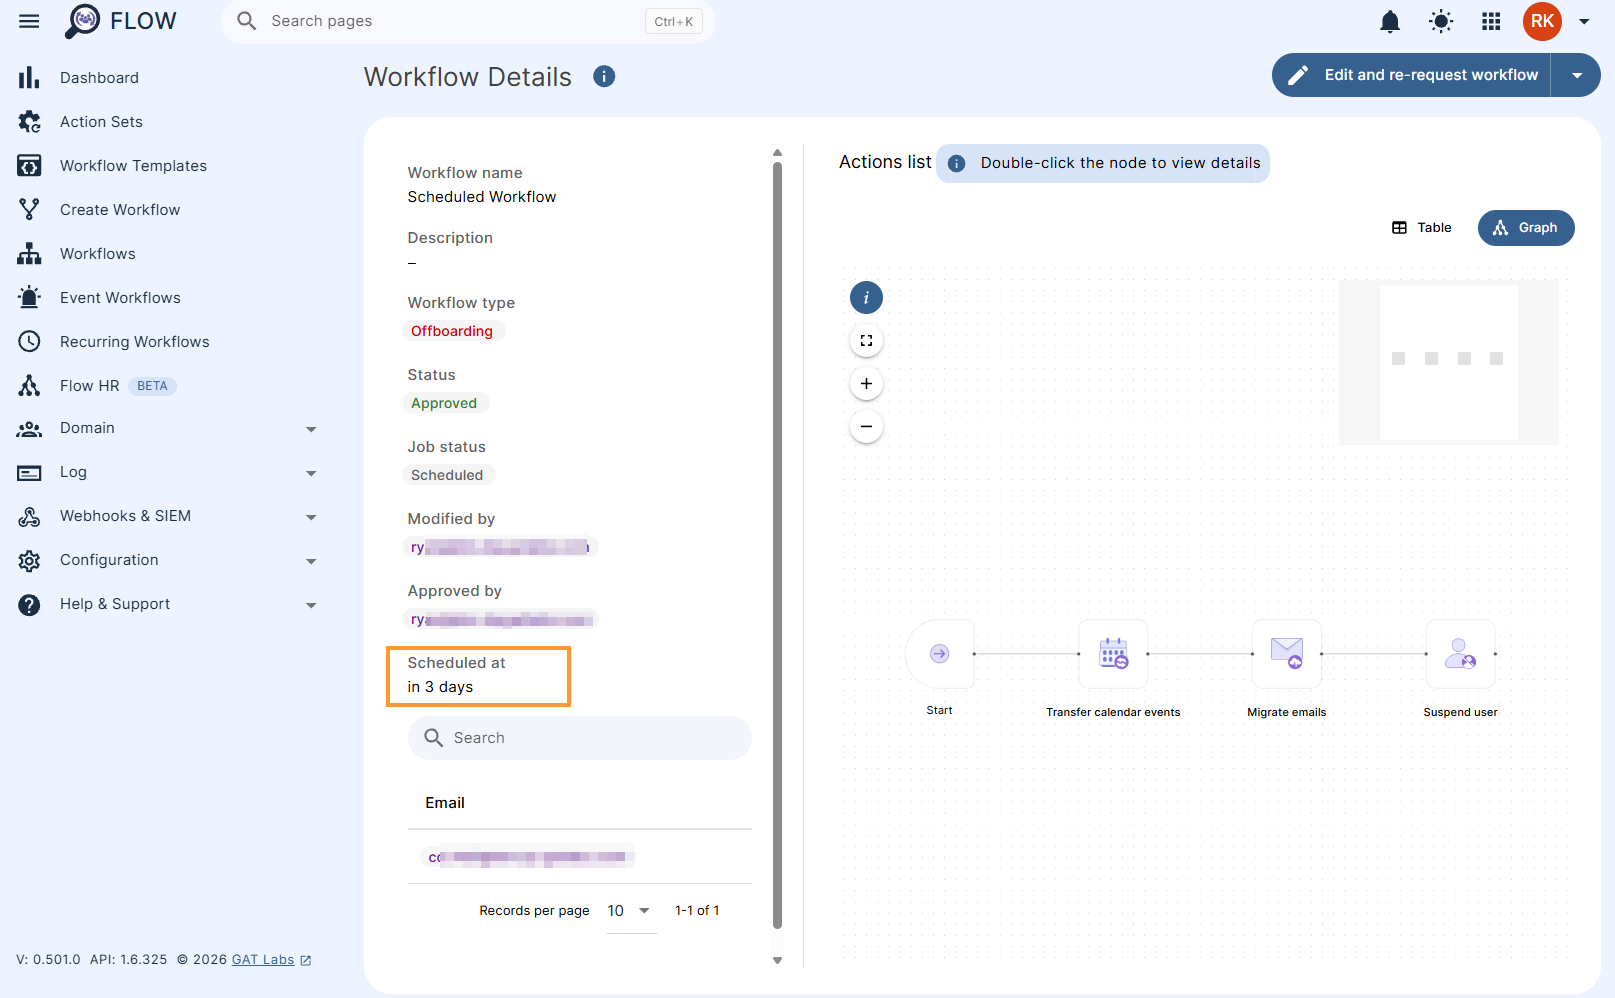Screen dimensions: 1615x998
Task: Click the Dashboard bar chart icon
Action: 29,78
